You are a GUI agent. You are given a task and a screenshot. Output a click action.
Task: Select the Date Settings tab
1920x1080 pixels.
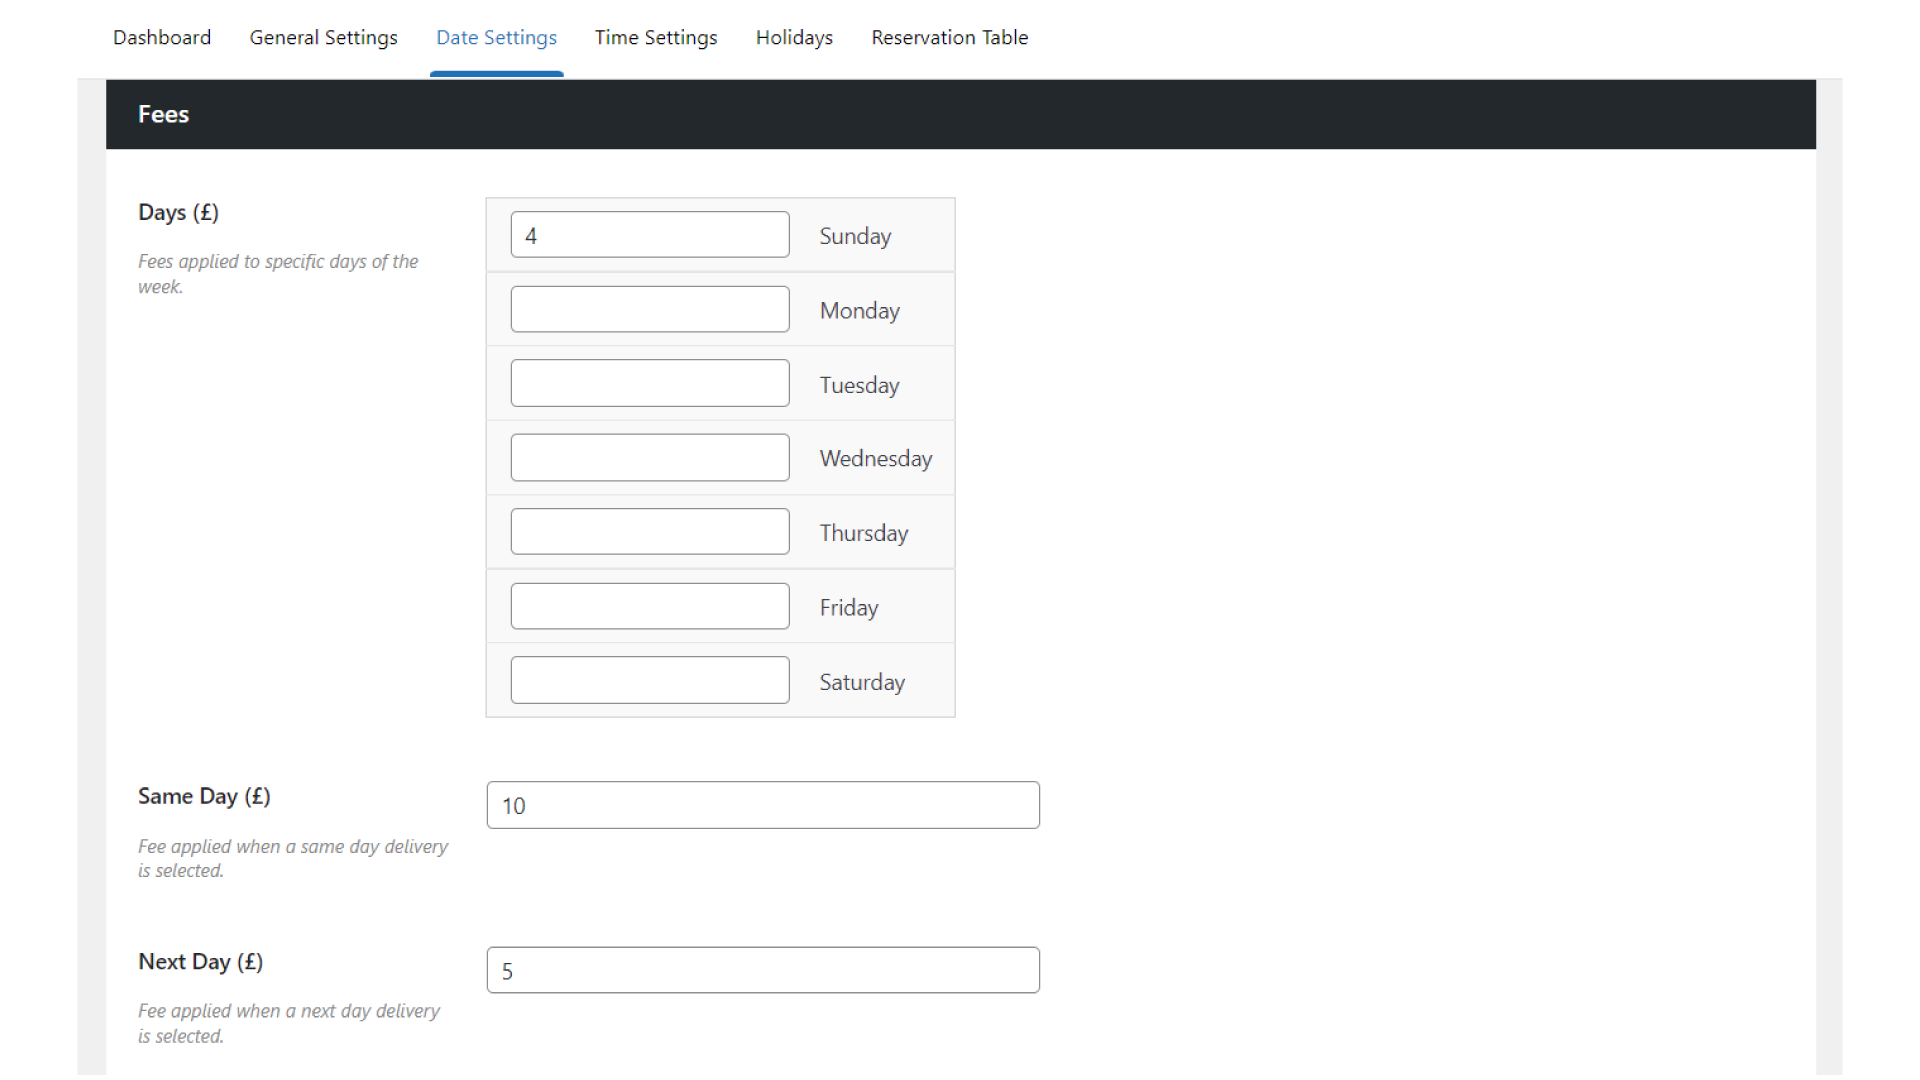point(496,37)
